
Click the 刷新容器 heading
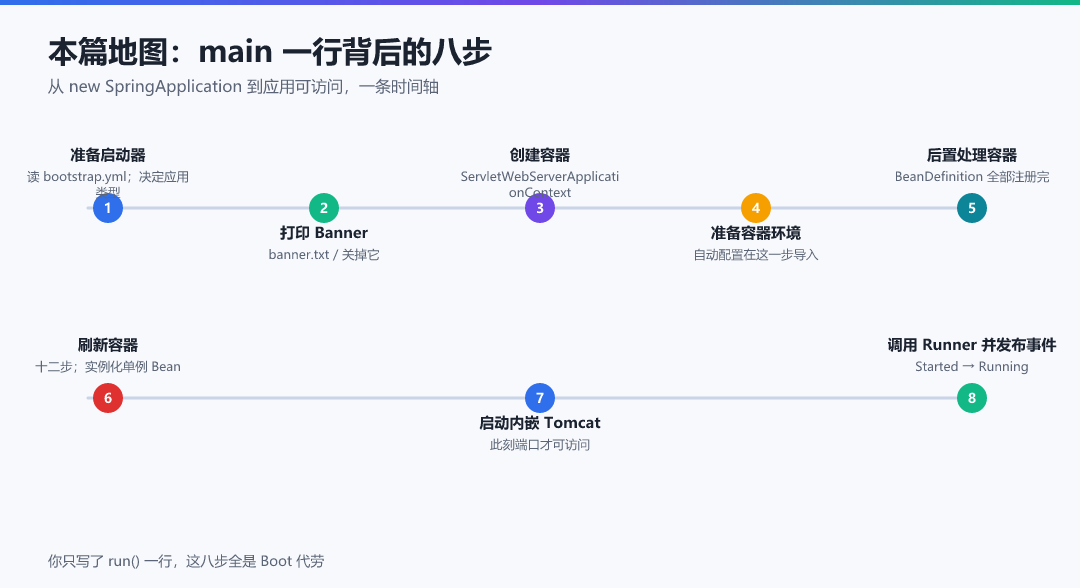(x=108, y=345)
